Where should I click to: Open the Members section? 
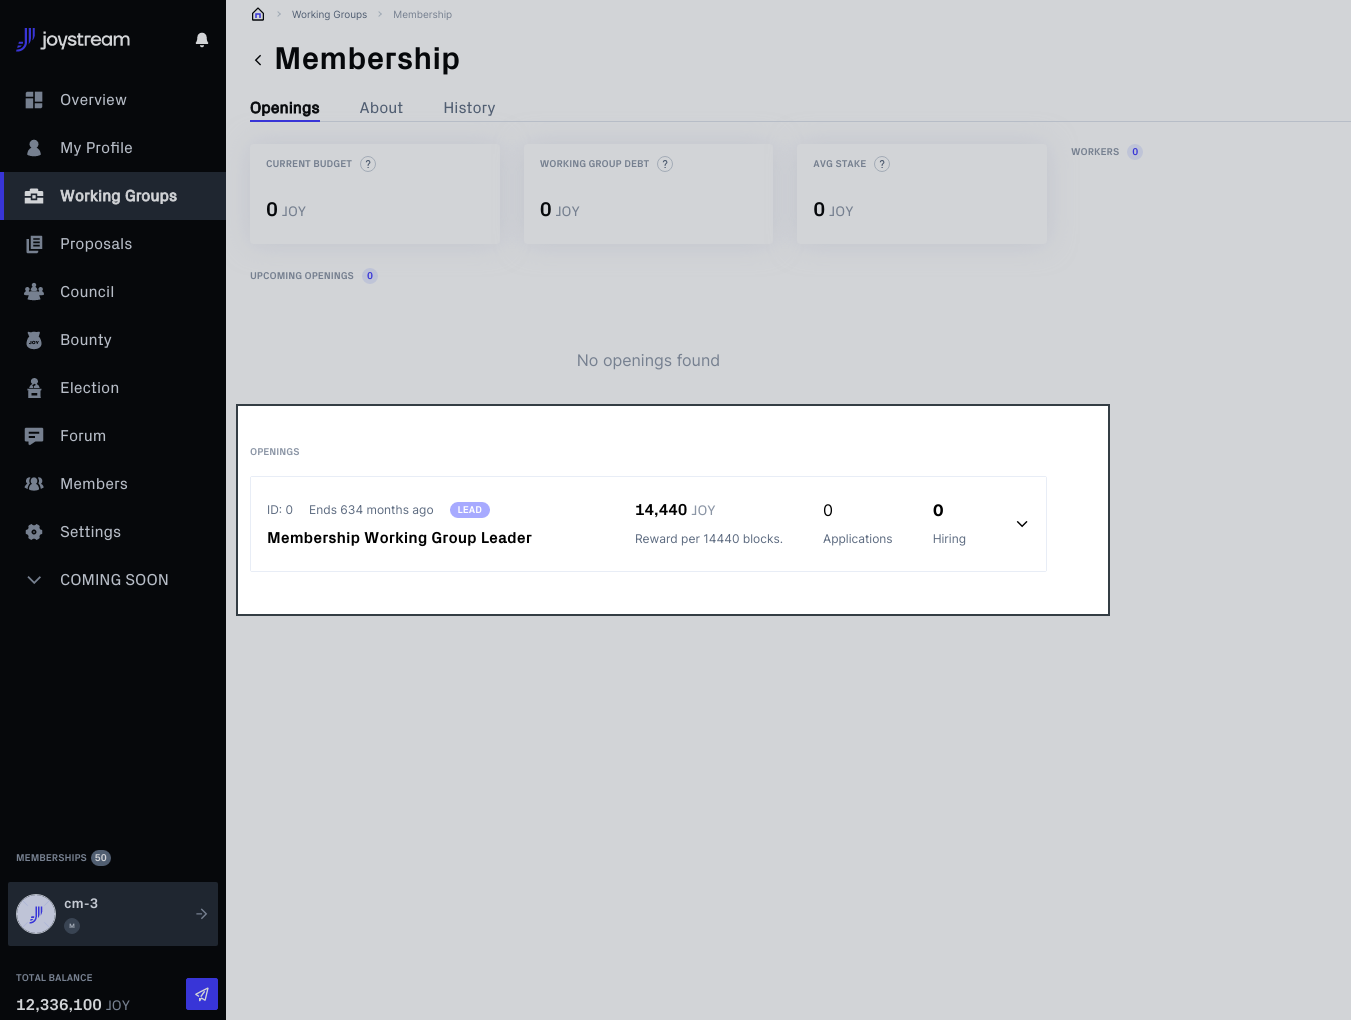point(94,483)
